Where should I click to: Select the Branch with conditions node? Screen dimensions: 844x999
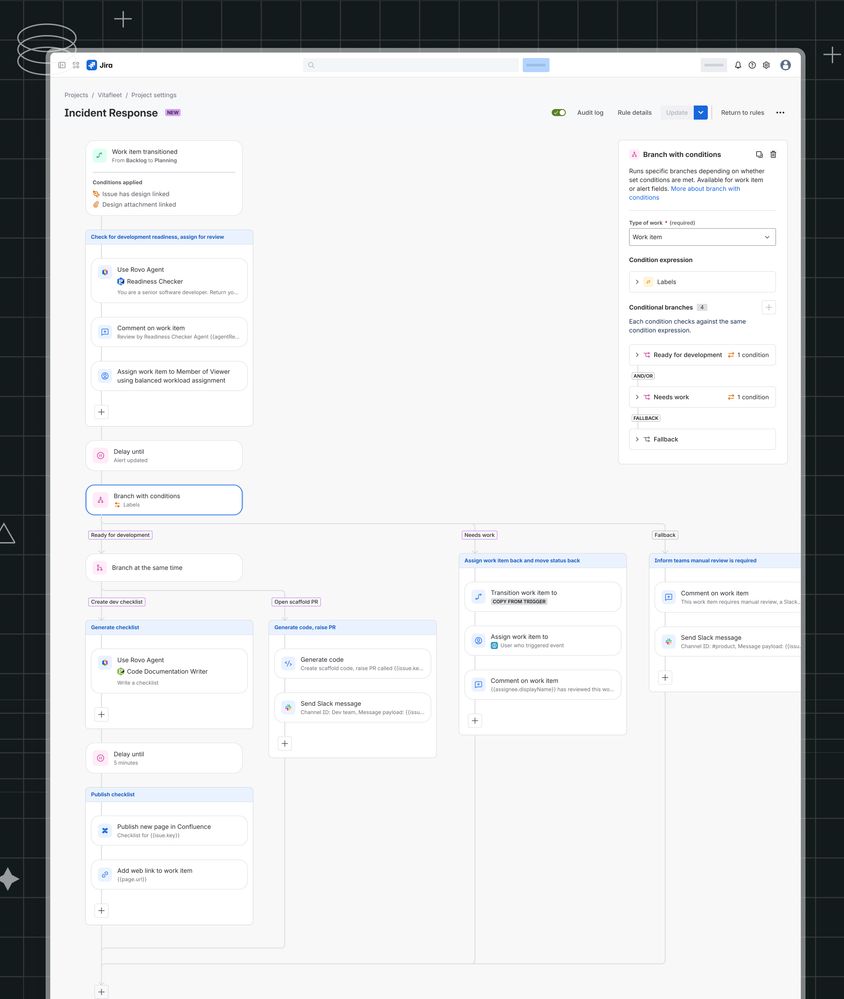164,500
